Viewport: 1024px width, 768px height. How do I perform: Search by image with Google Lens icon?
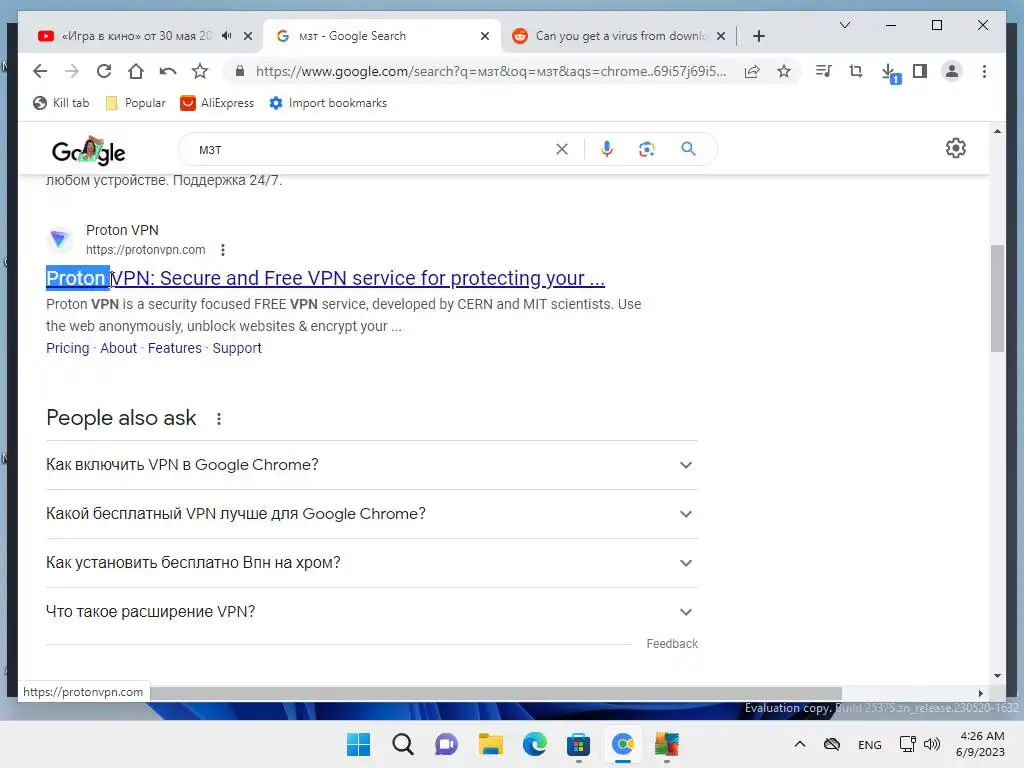(647, 150)
